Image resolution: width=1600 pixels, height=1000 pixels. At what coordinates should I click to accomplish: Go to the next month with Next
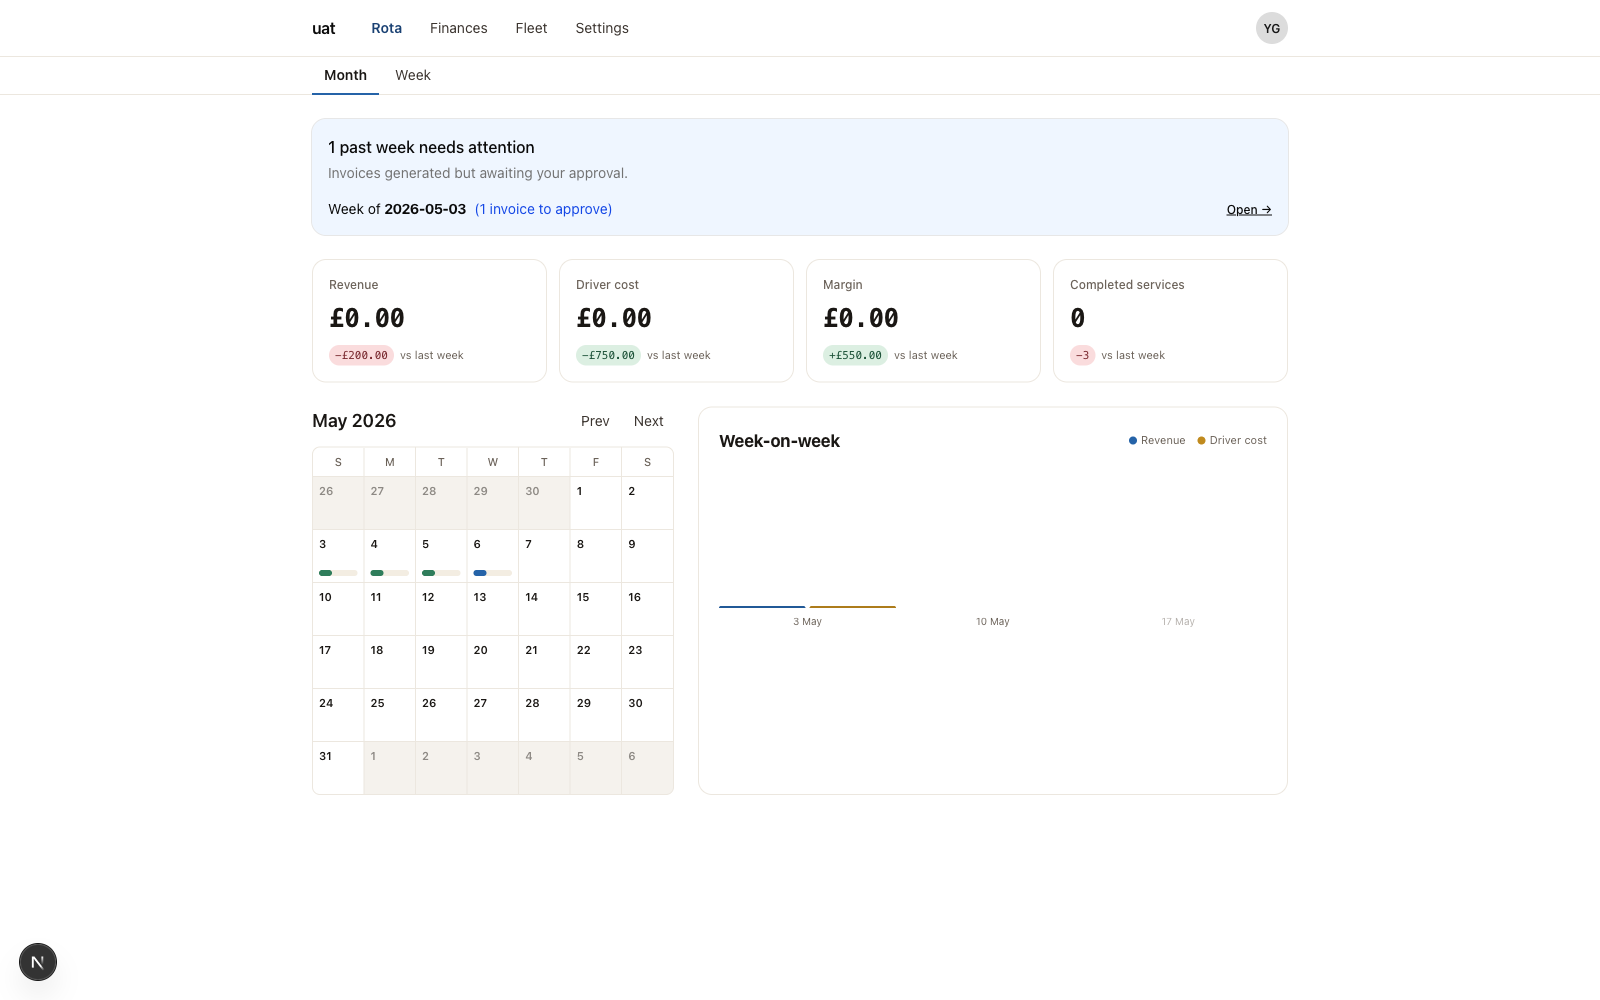point(648,421)
